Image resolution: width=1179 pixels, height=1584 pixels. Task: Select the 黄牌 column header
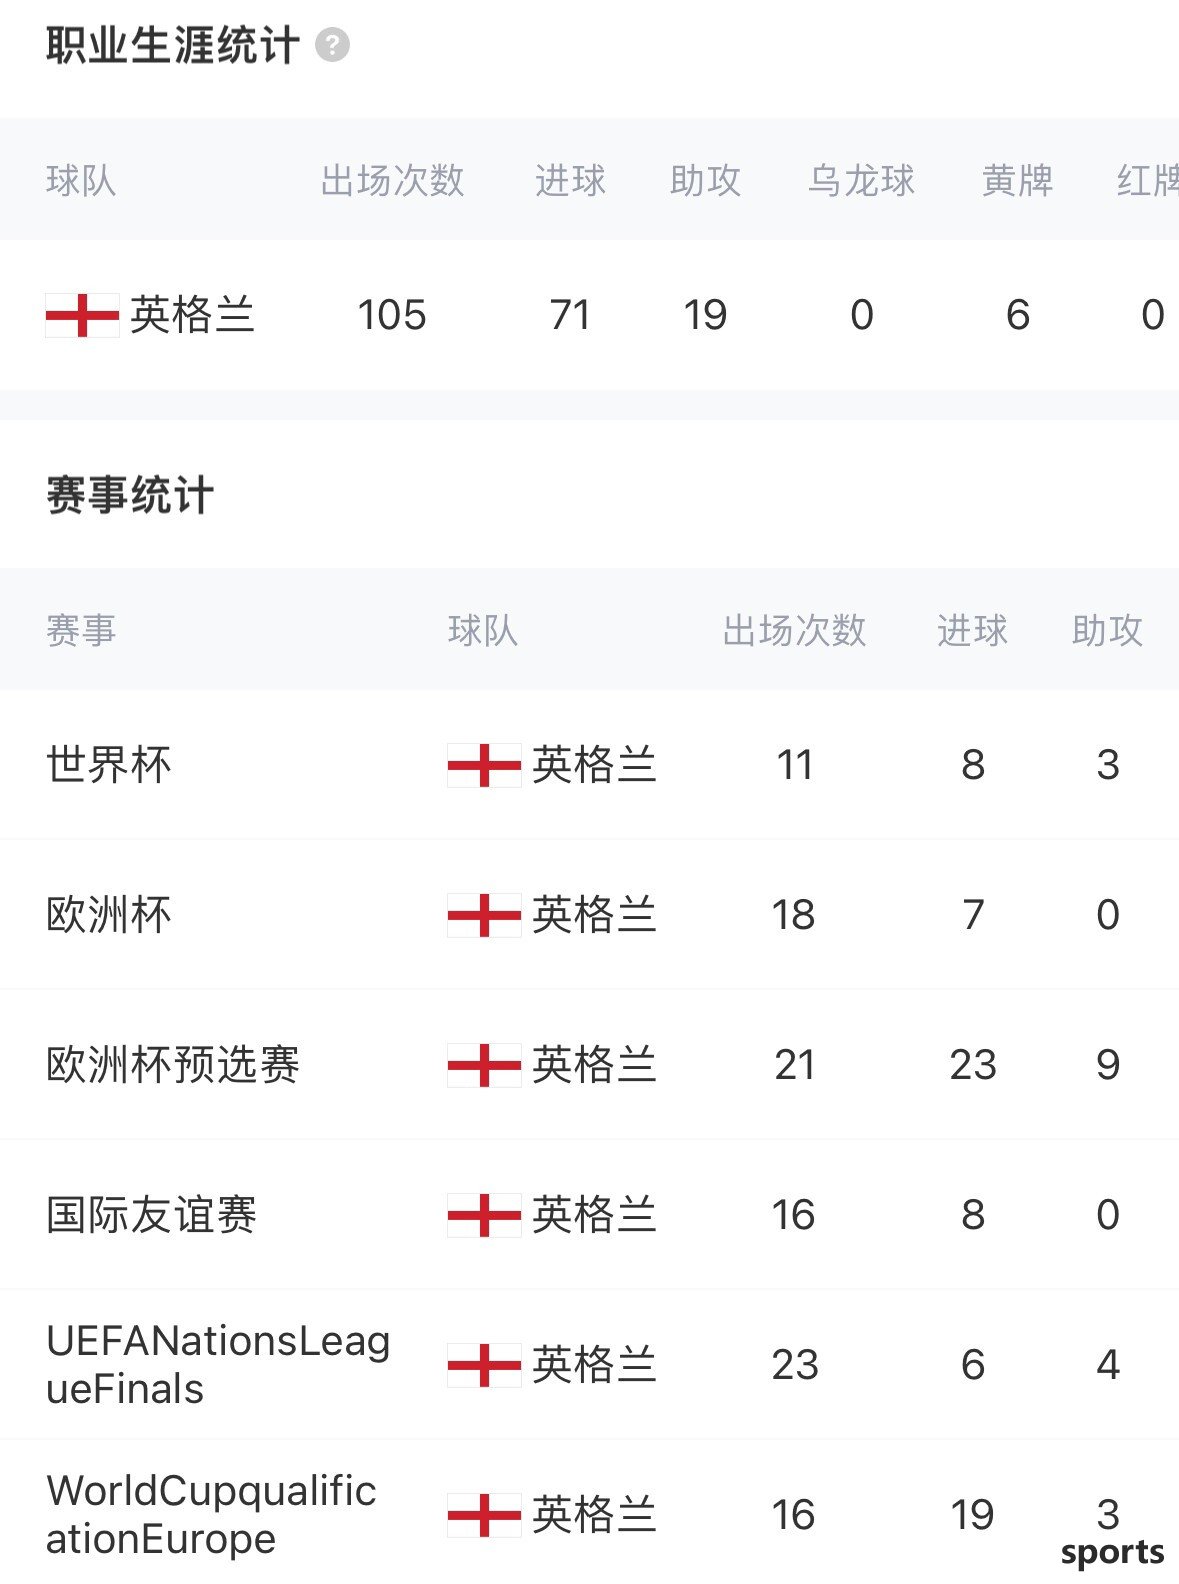tap(1017, 181)
